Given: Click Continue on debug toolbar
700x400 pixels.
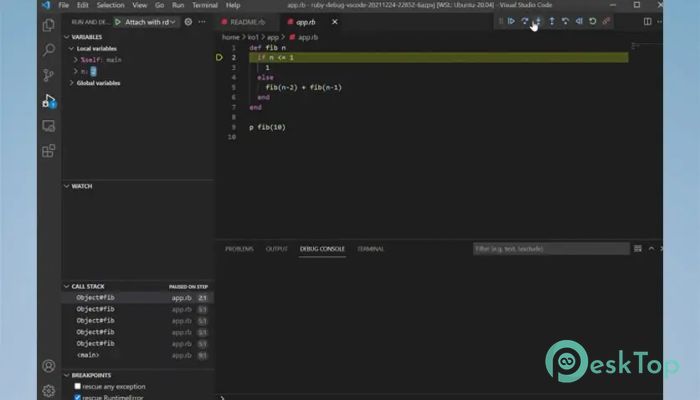Looking at the screenshot, I should click(x=511, y=21).
